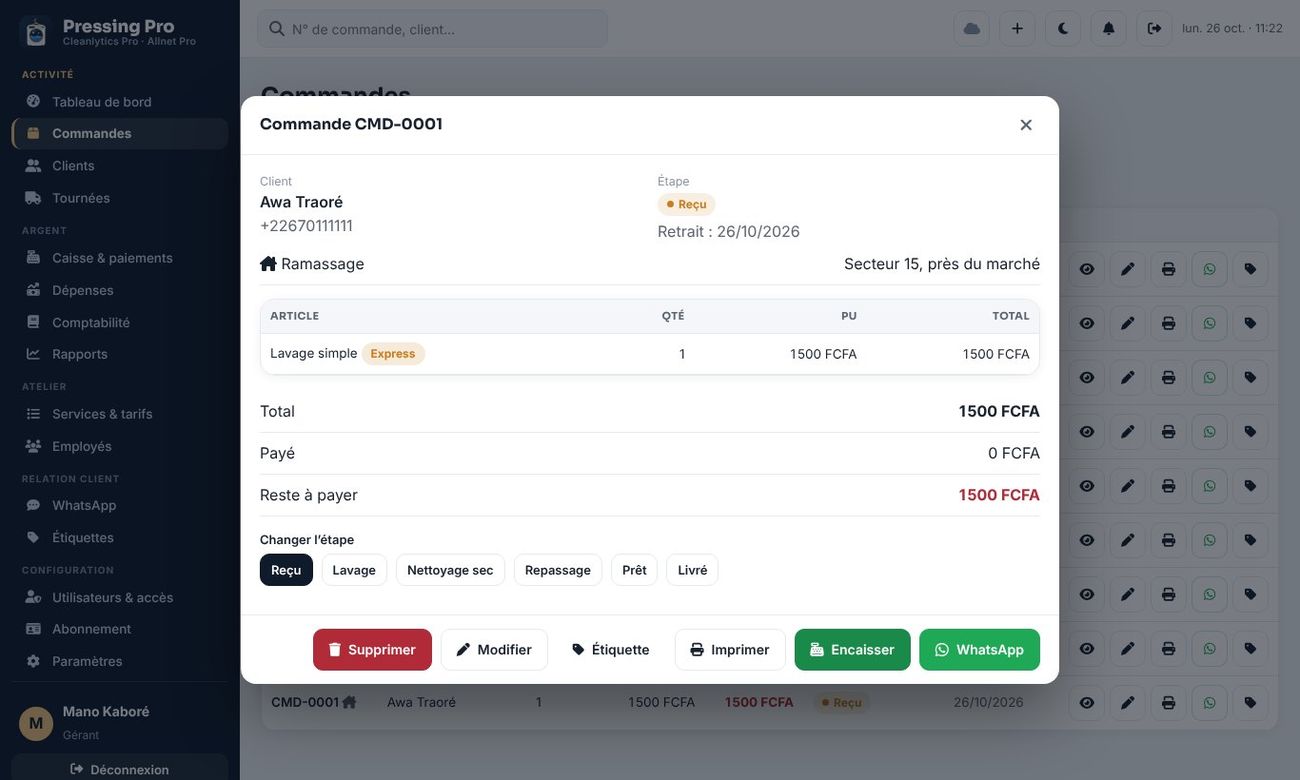
Task: Set the order stage to Prêt
Action: click(x=634, y=570)
